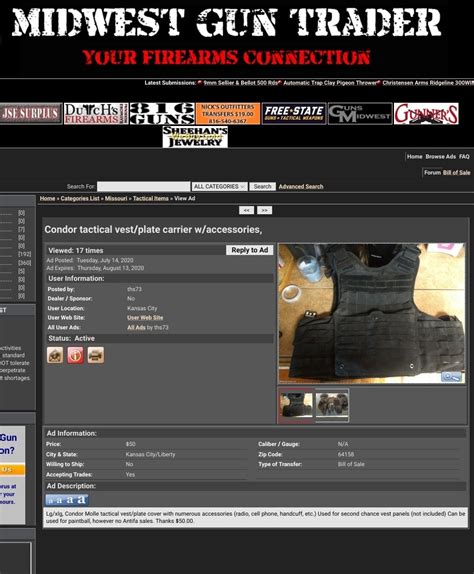
Task: Click Missouri breadcrumb link
Action: click(116, 198)
